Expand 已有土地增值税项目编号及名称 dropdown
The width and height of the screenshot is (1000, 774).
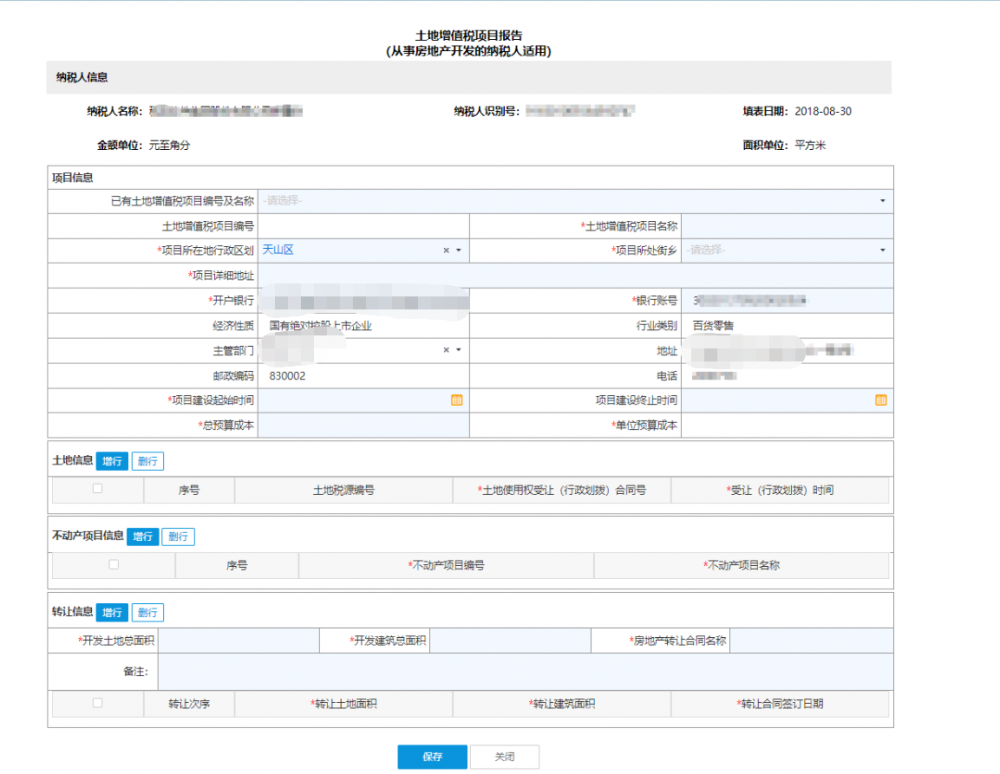pos(882,201)
